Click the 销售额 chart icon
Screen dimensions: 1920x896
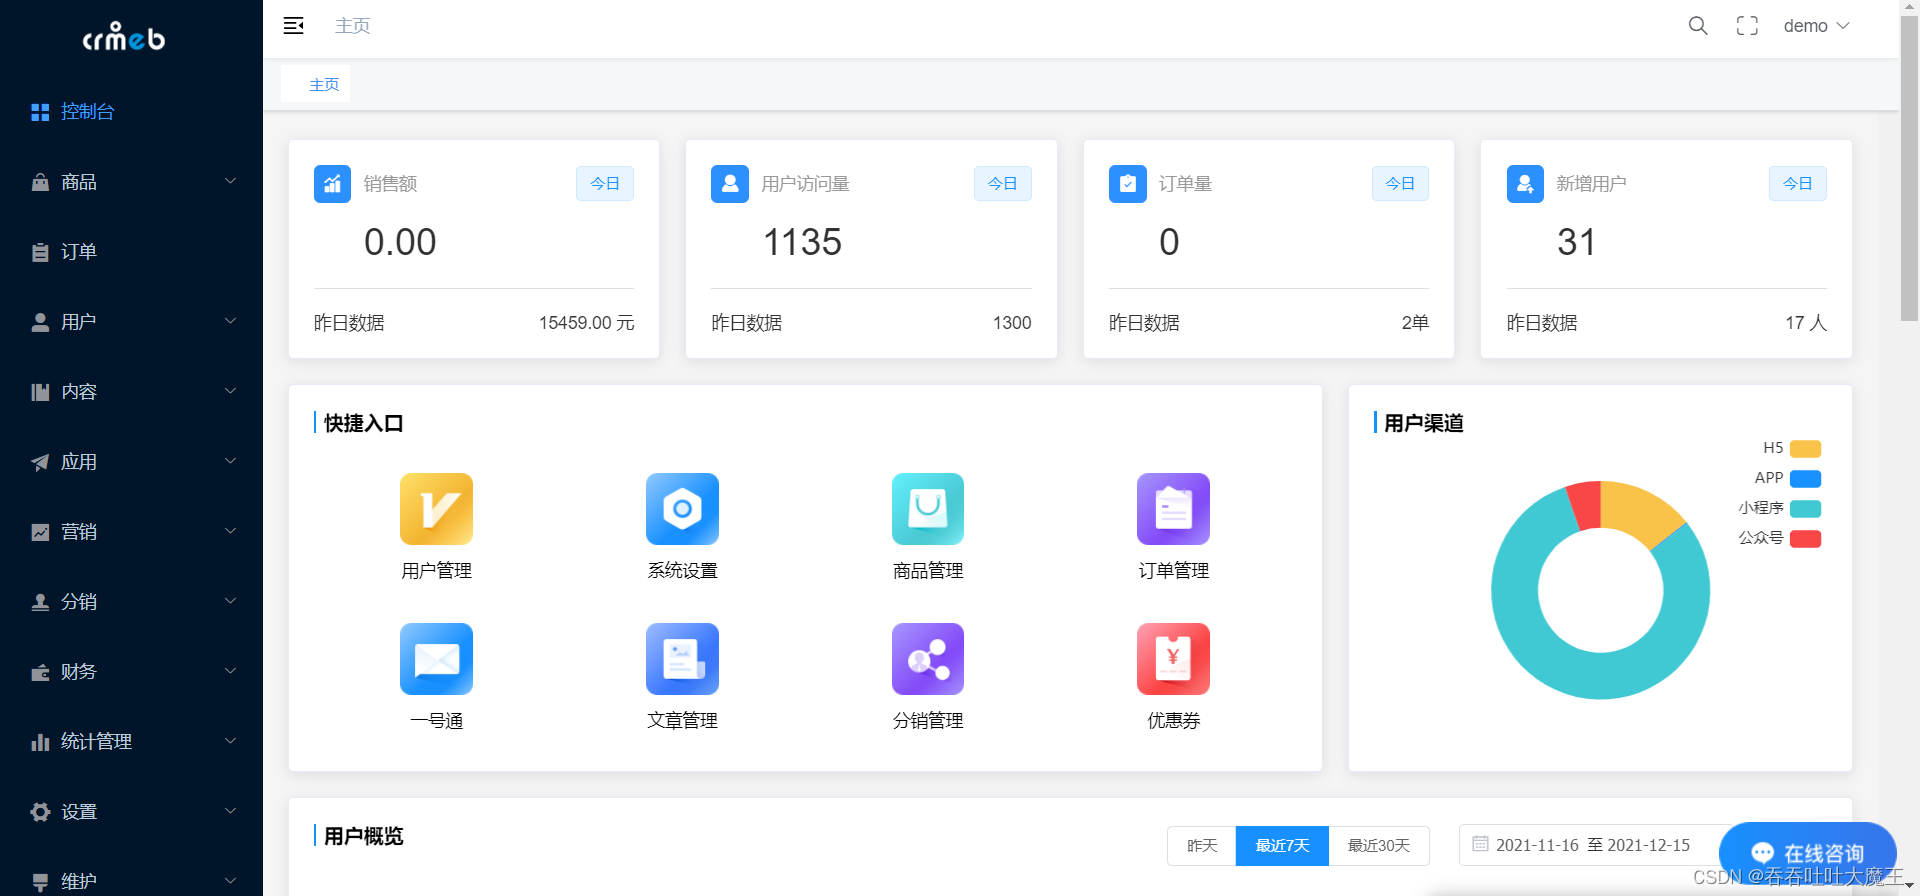pos(332,184)
